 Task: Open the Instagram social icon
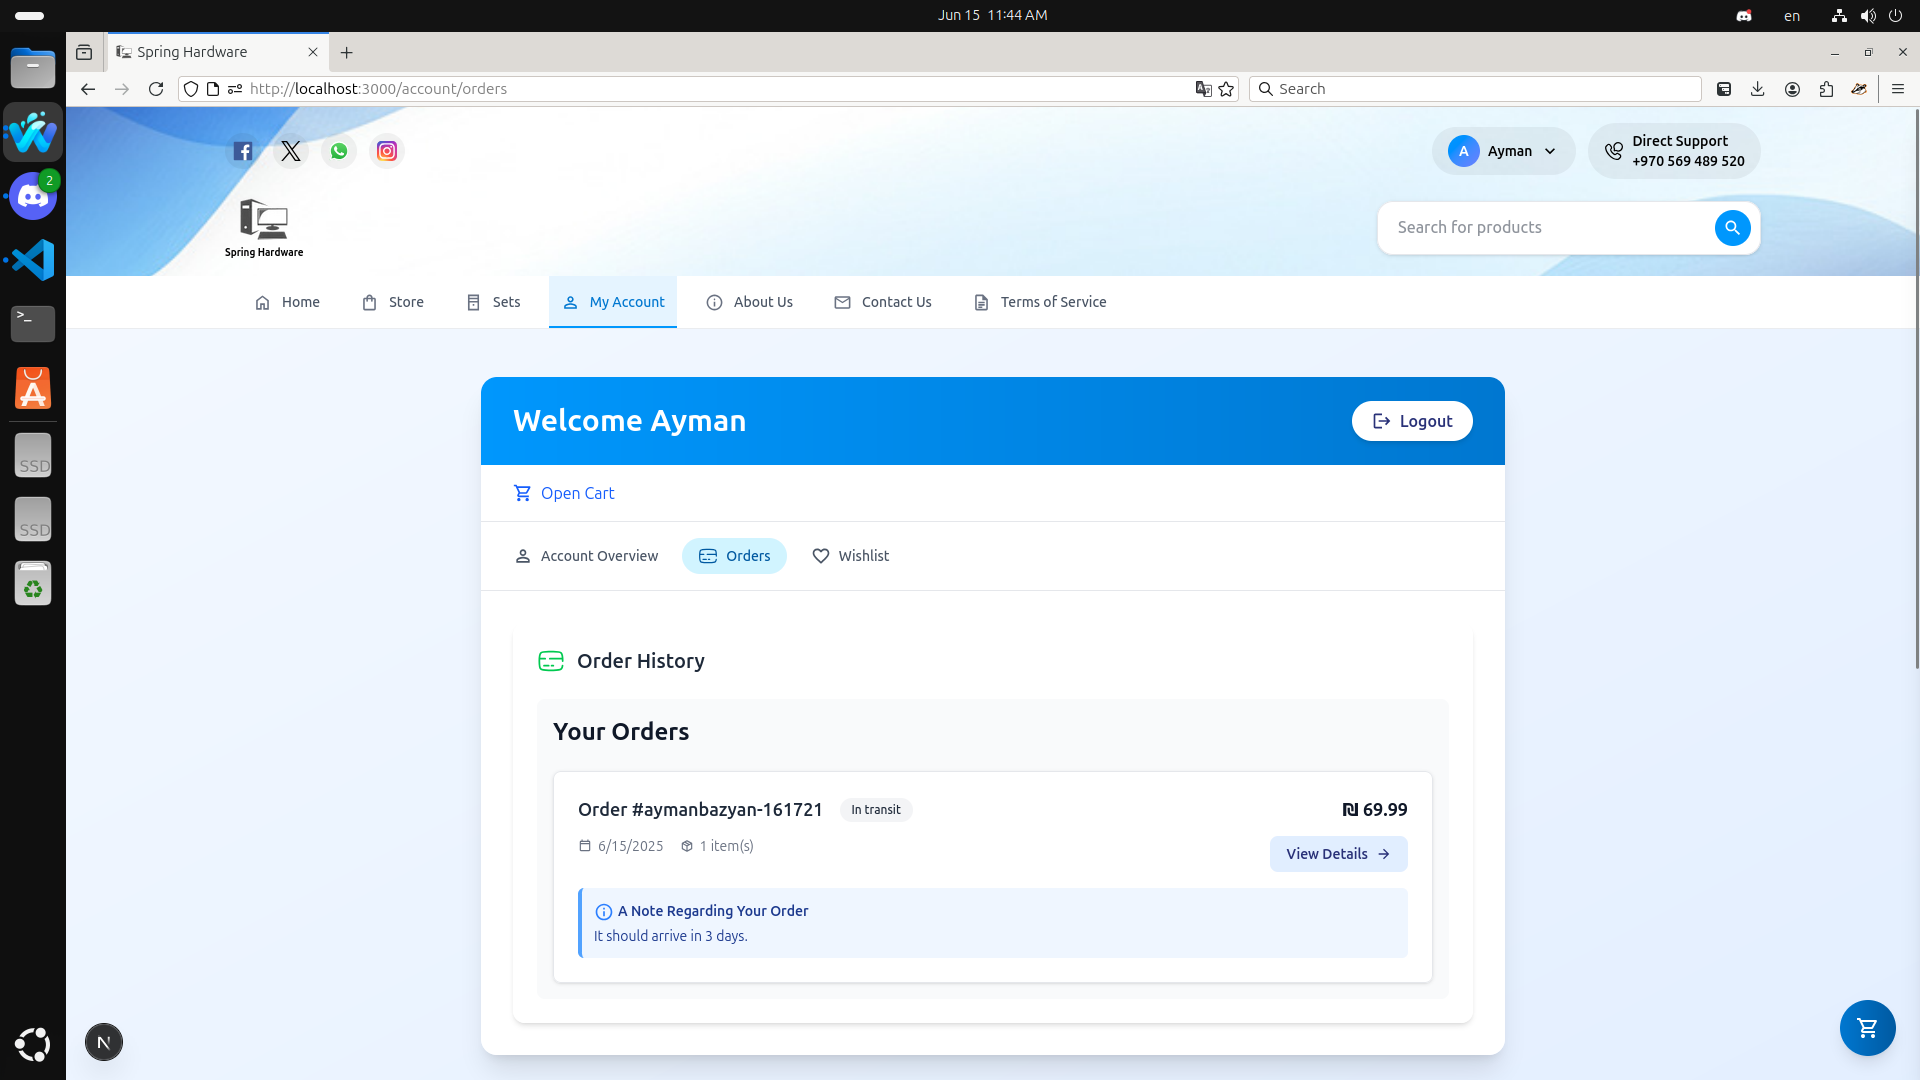[x=387, y=151]
